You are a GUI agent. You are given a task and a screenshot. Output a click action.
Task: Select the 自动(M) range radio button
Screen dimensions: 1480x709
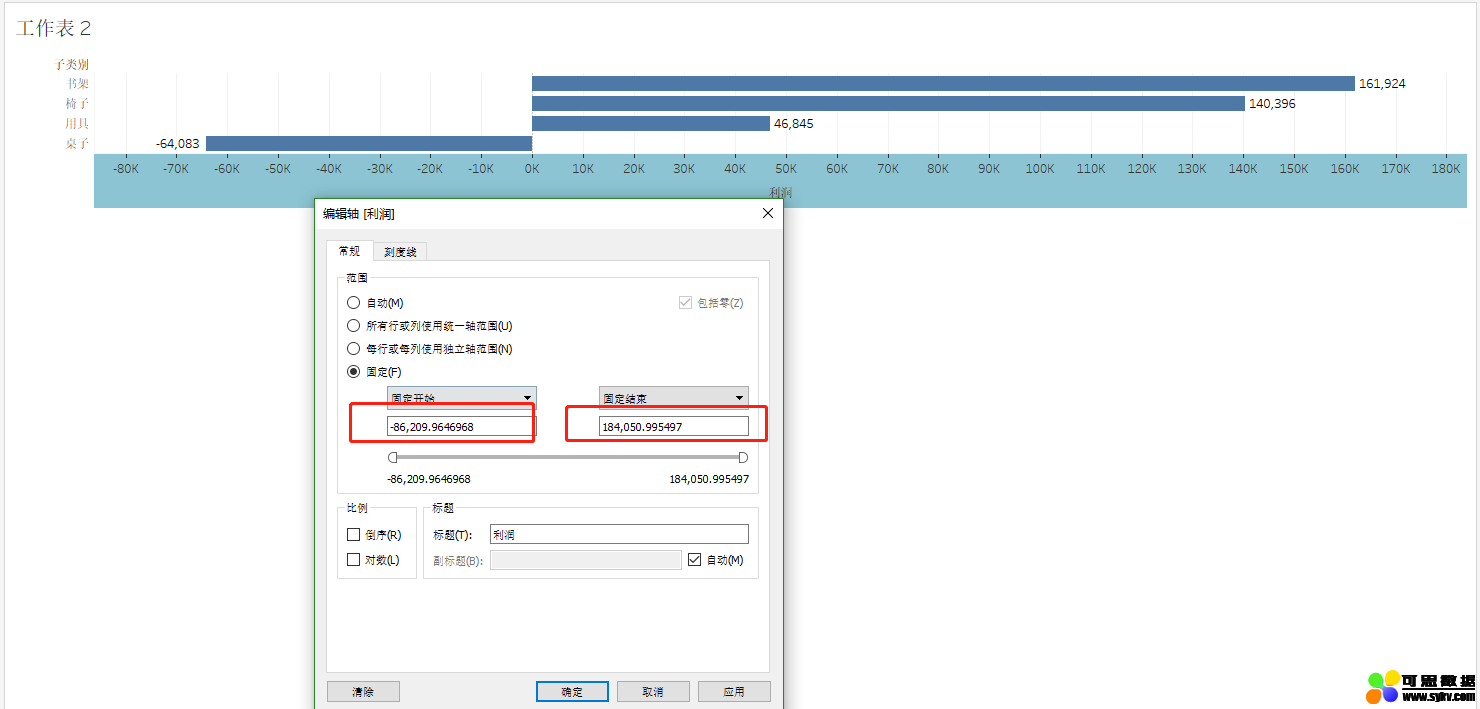(x=353, y=303)
